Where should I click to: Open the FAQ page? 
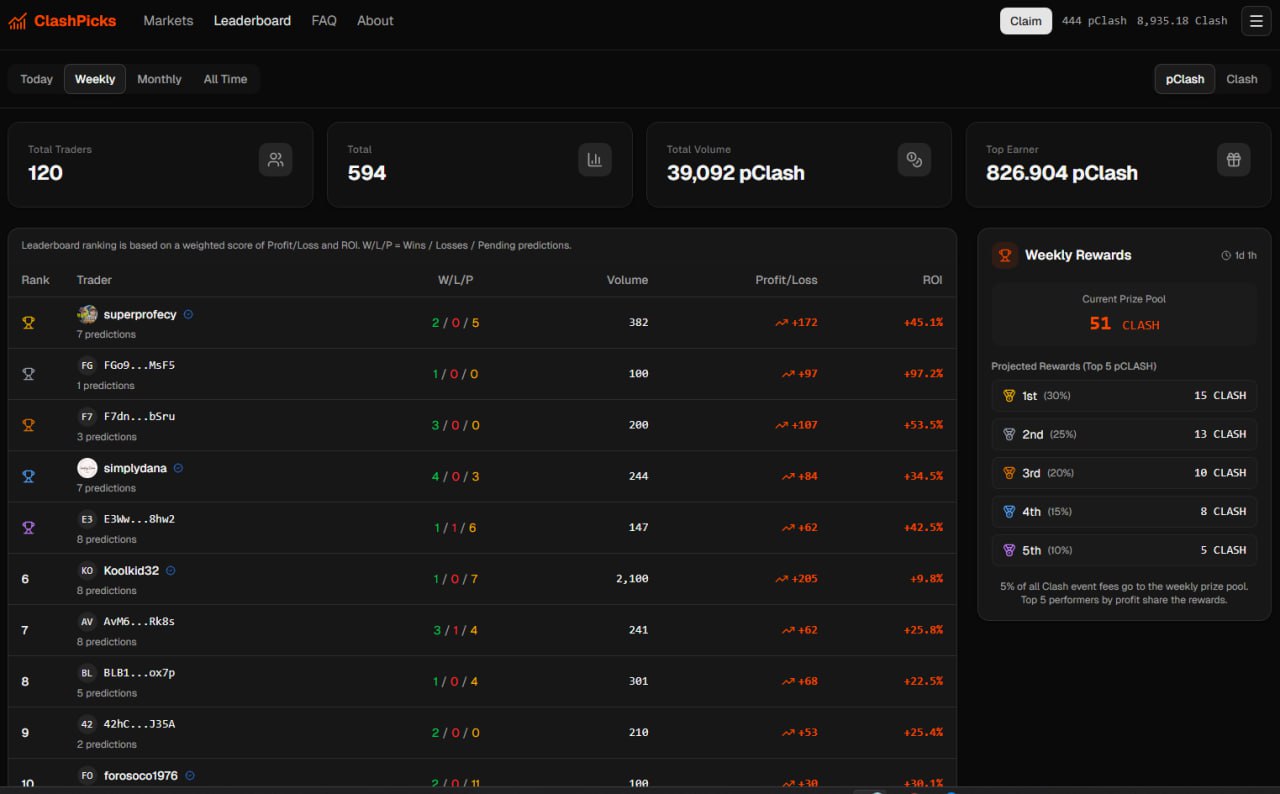click(x=324, y=20)
